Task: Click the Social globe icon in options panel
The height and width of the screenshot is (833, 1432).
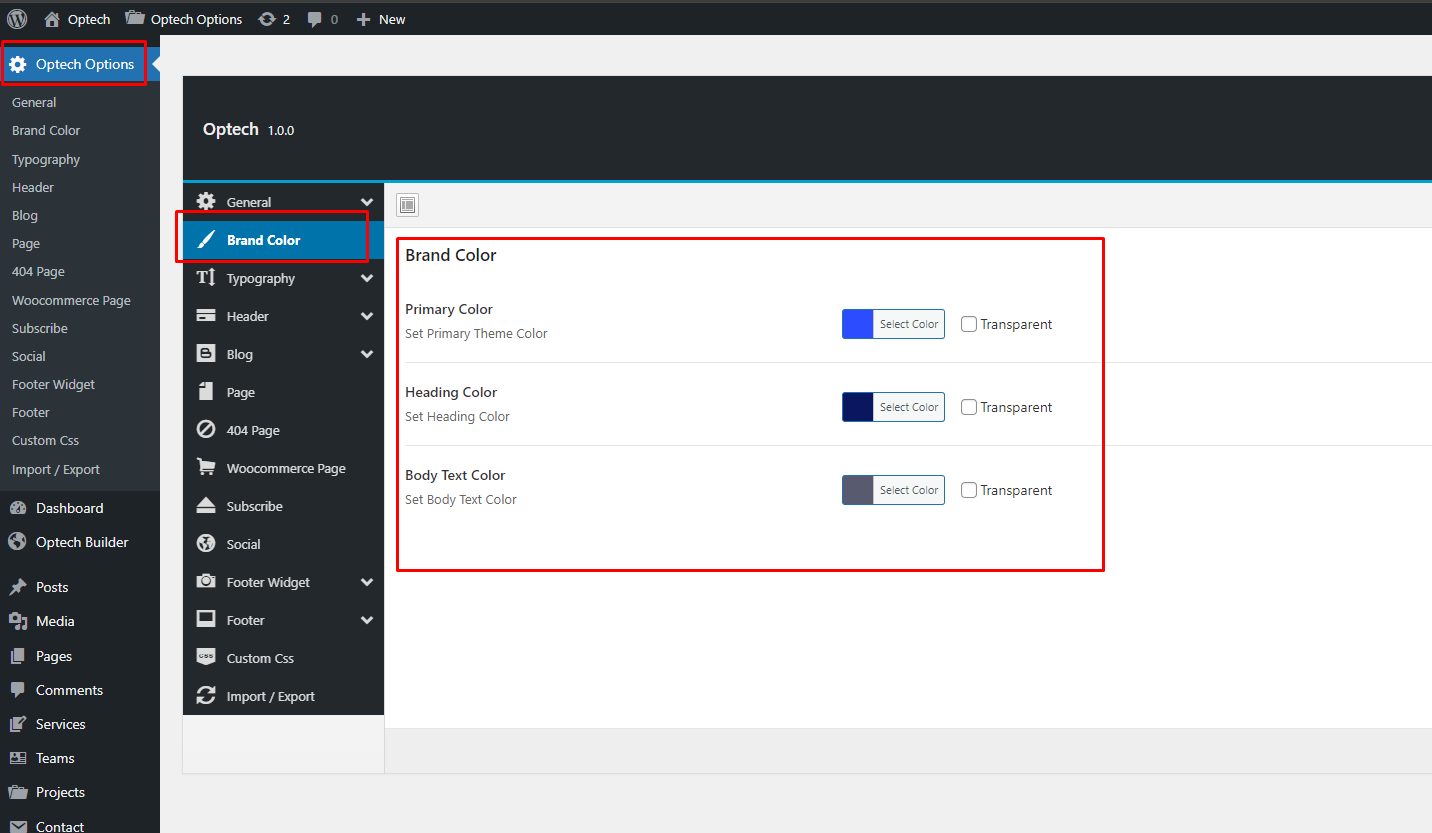Action: click(x=206, y=544)
